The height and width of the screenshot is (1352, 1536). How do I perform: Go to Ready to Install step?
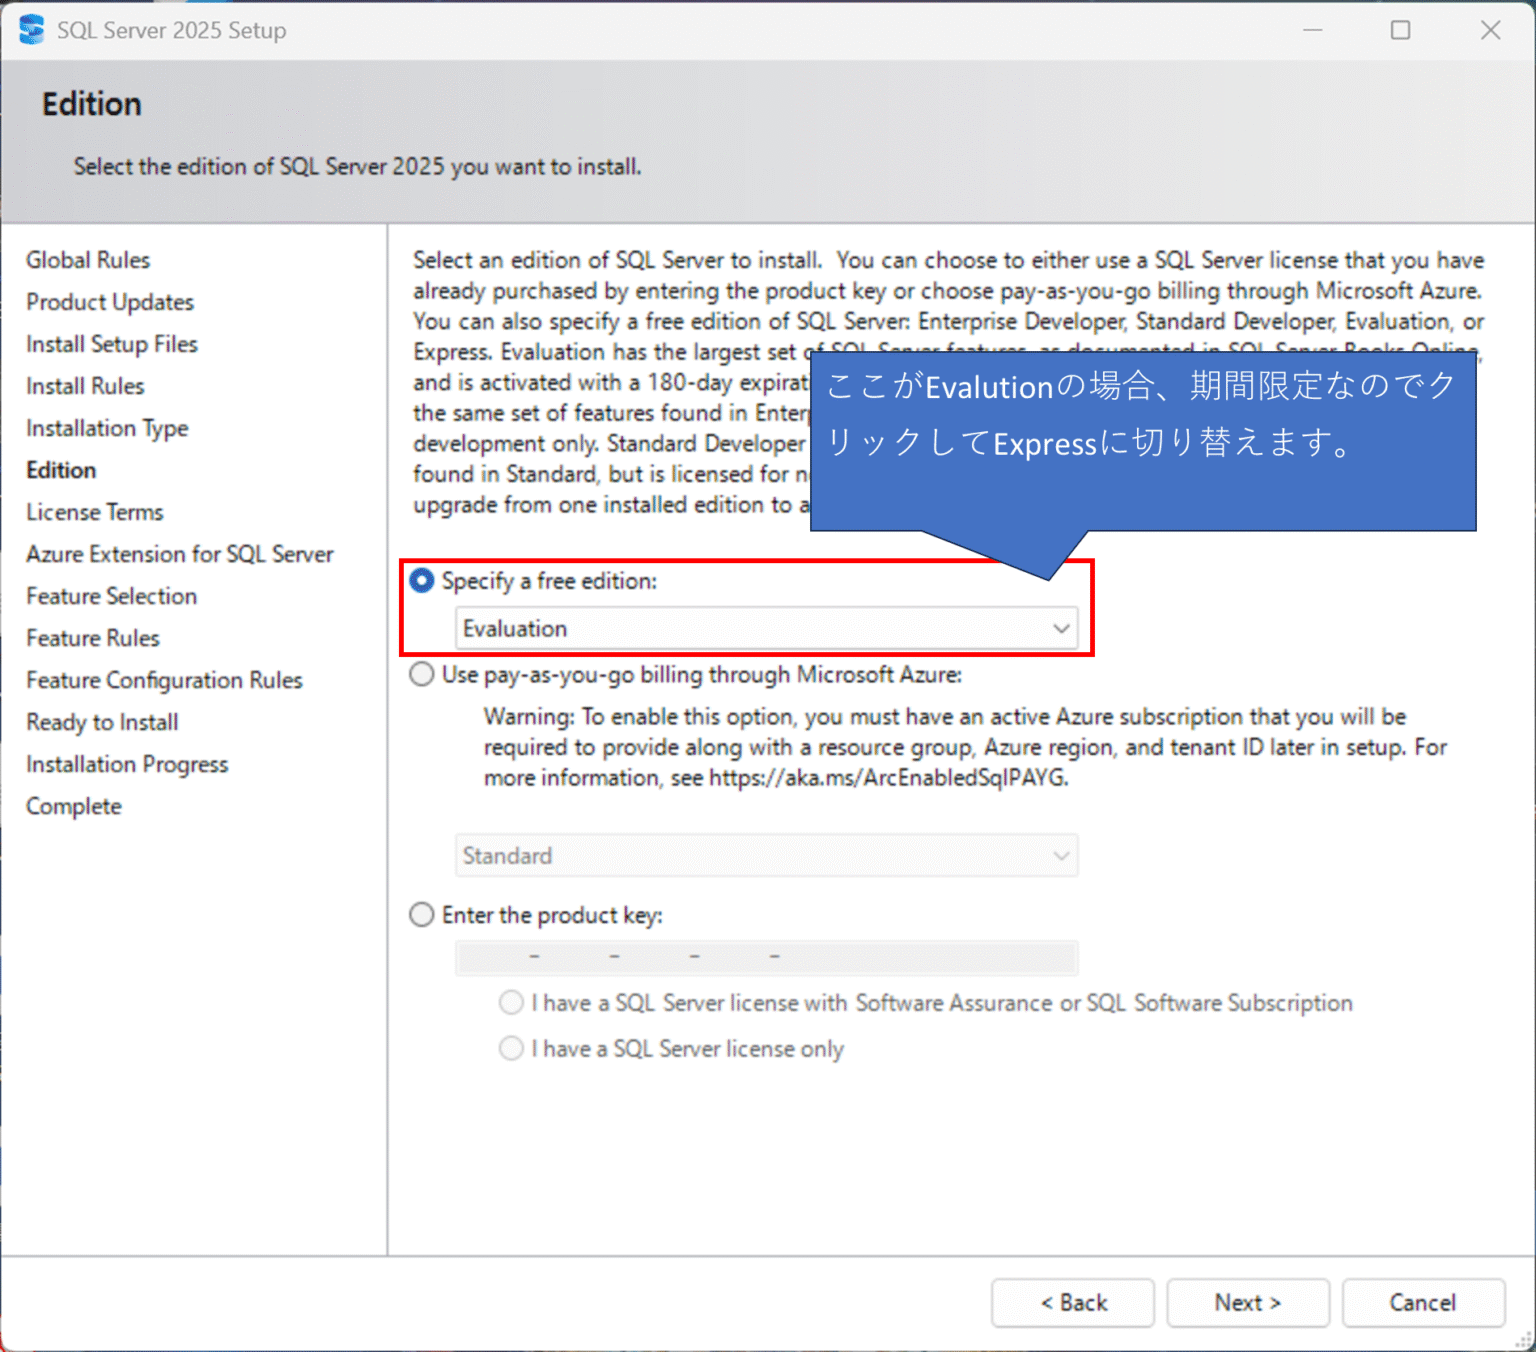101,721
